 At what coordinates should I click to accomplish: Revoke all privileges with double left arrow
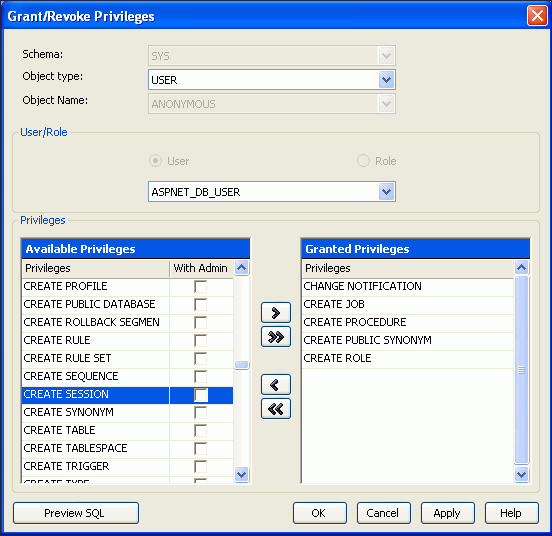(x=276, y=409)
